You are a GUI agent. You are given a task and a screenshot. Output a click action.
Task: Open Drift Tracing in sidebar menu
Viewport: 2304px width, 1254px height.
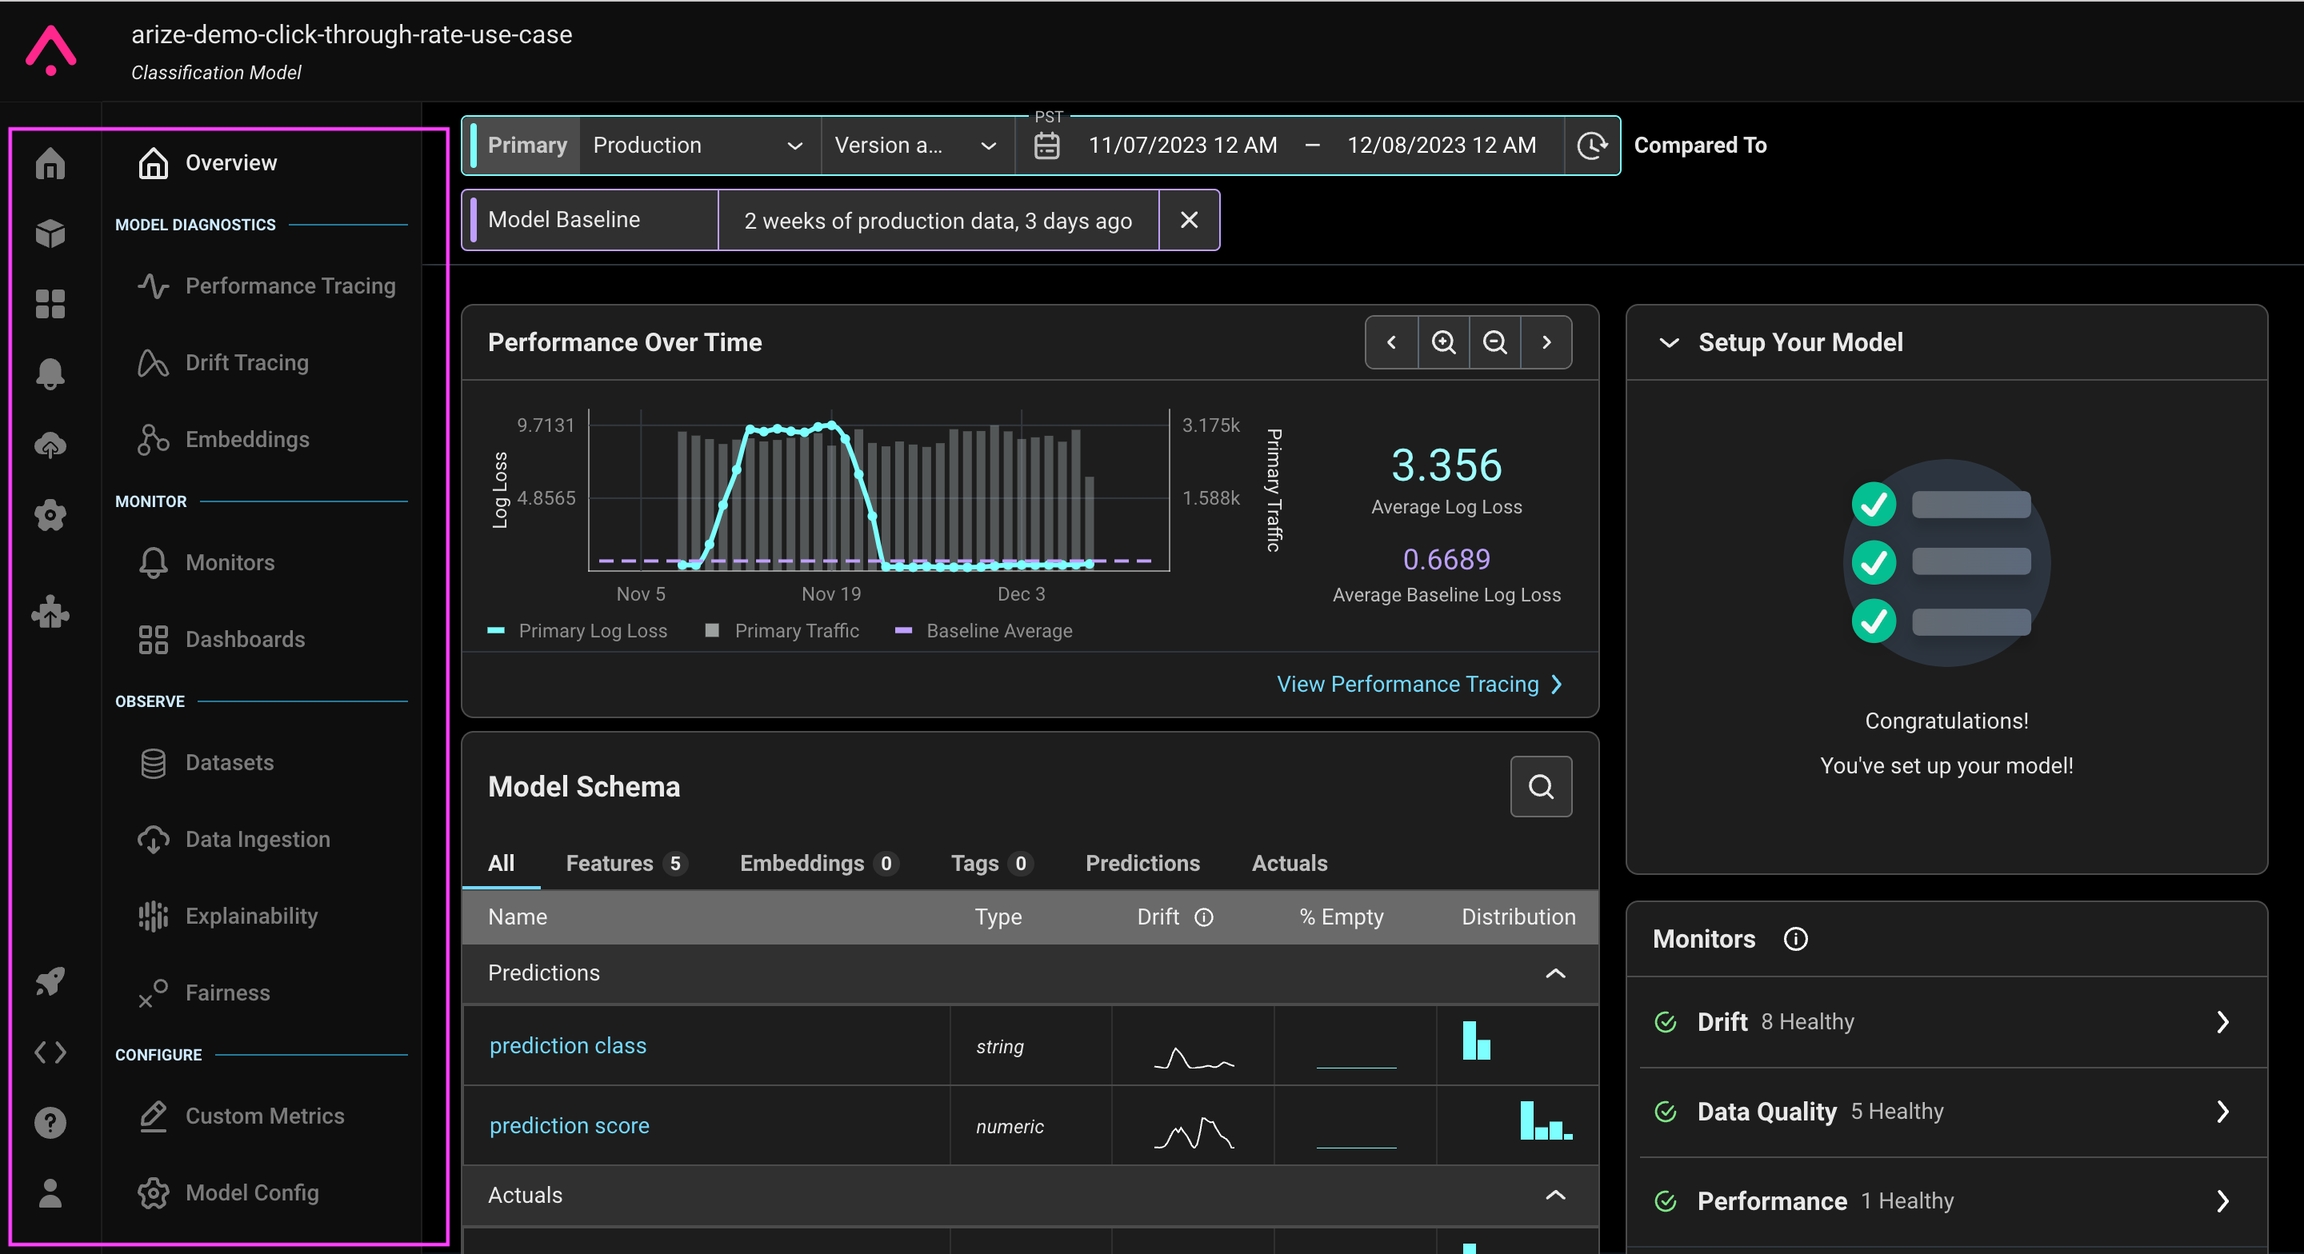click(x=246, y=363)
